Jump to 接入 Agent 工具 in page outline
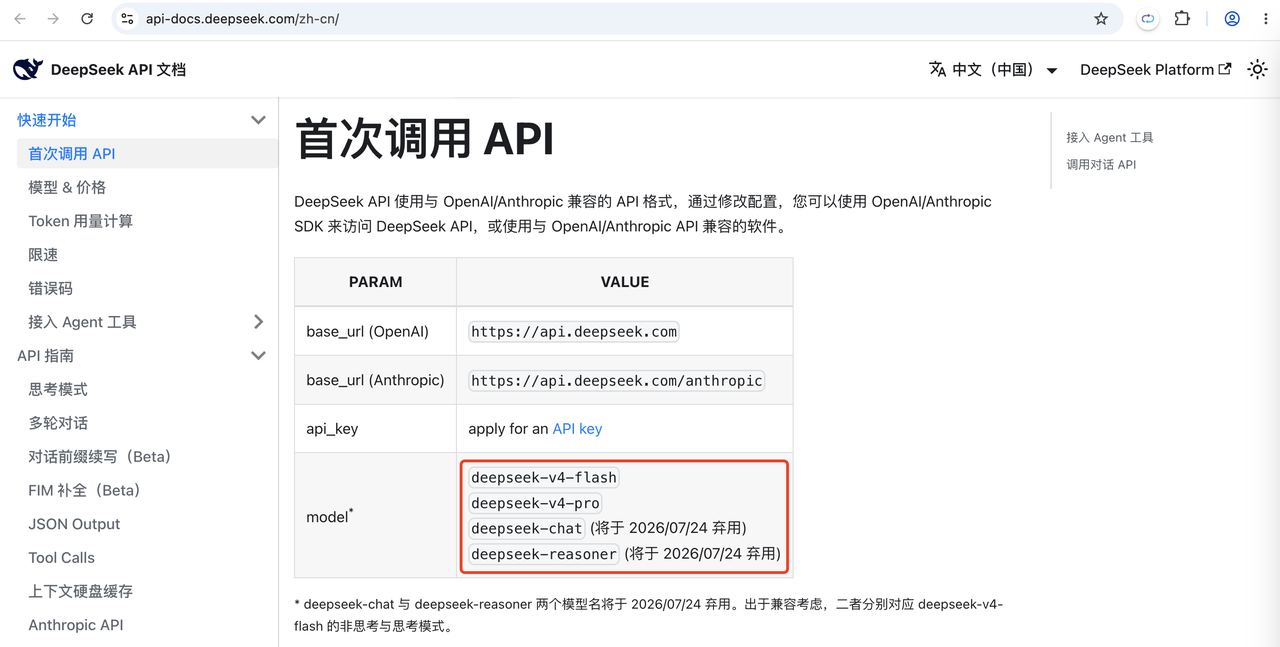Image resolution: width=1280 pixels, height=647 pixels. (x=1110, y=138)
